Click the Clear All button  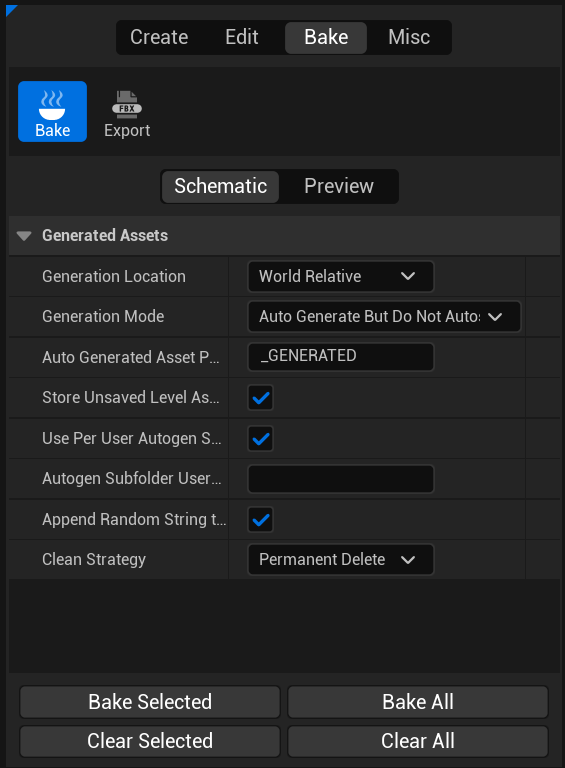pos(418,741)
